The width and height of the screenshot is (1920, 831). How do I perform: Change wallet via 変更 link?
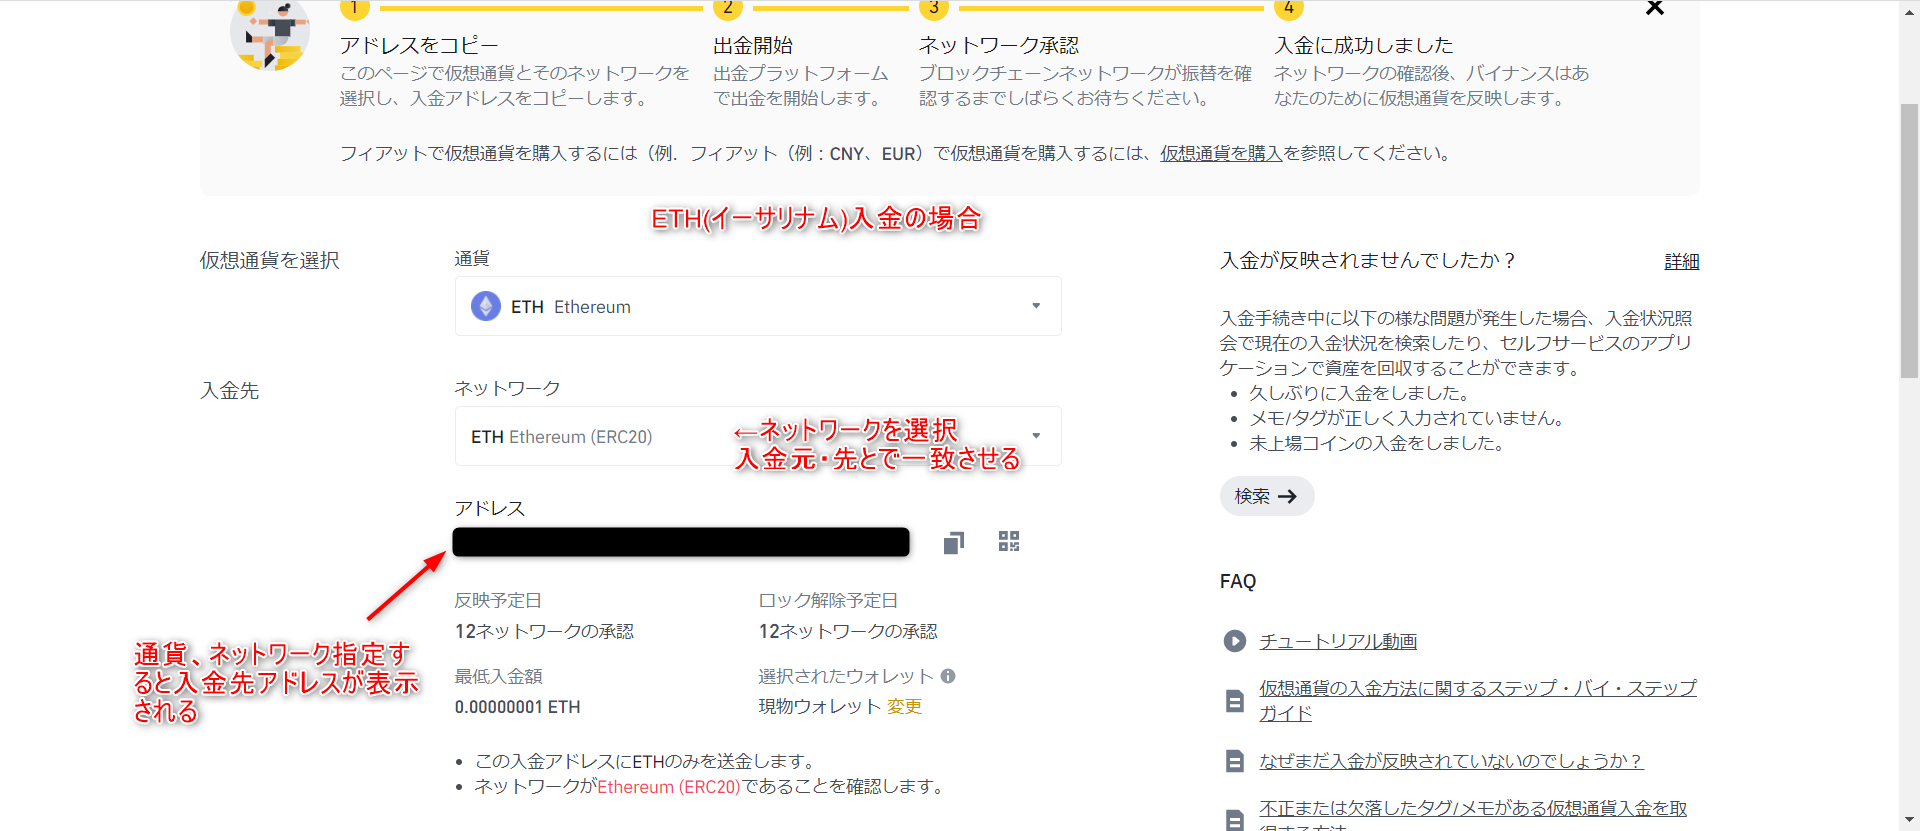pos(904,706)
